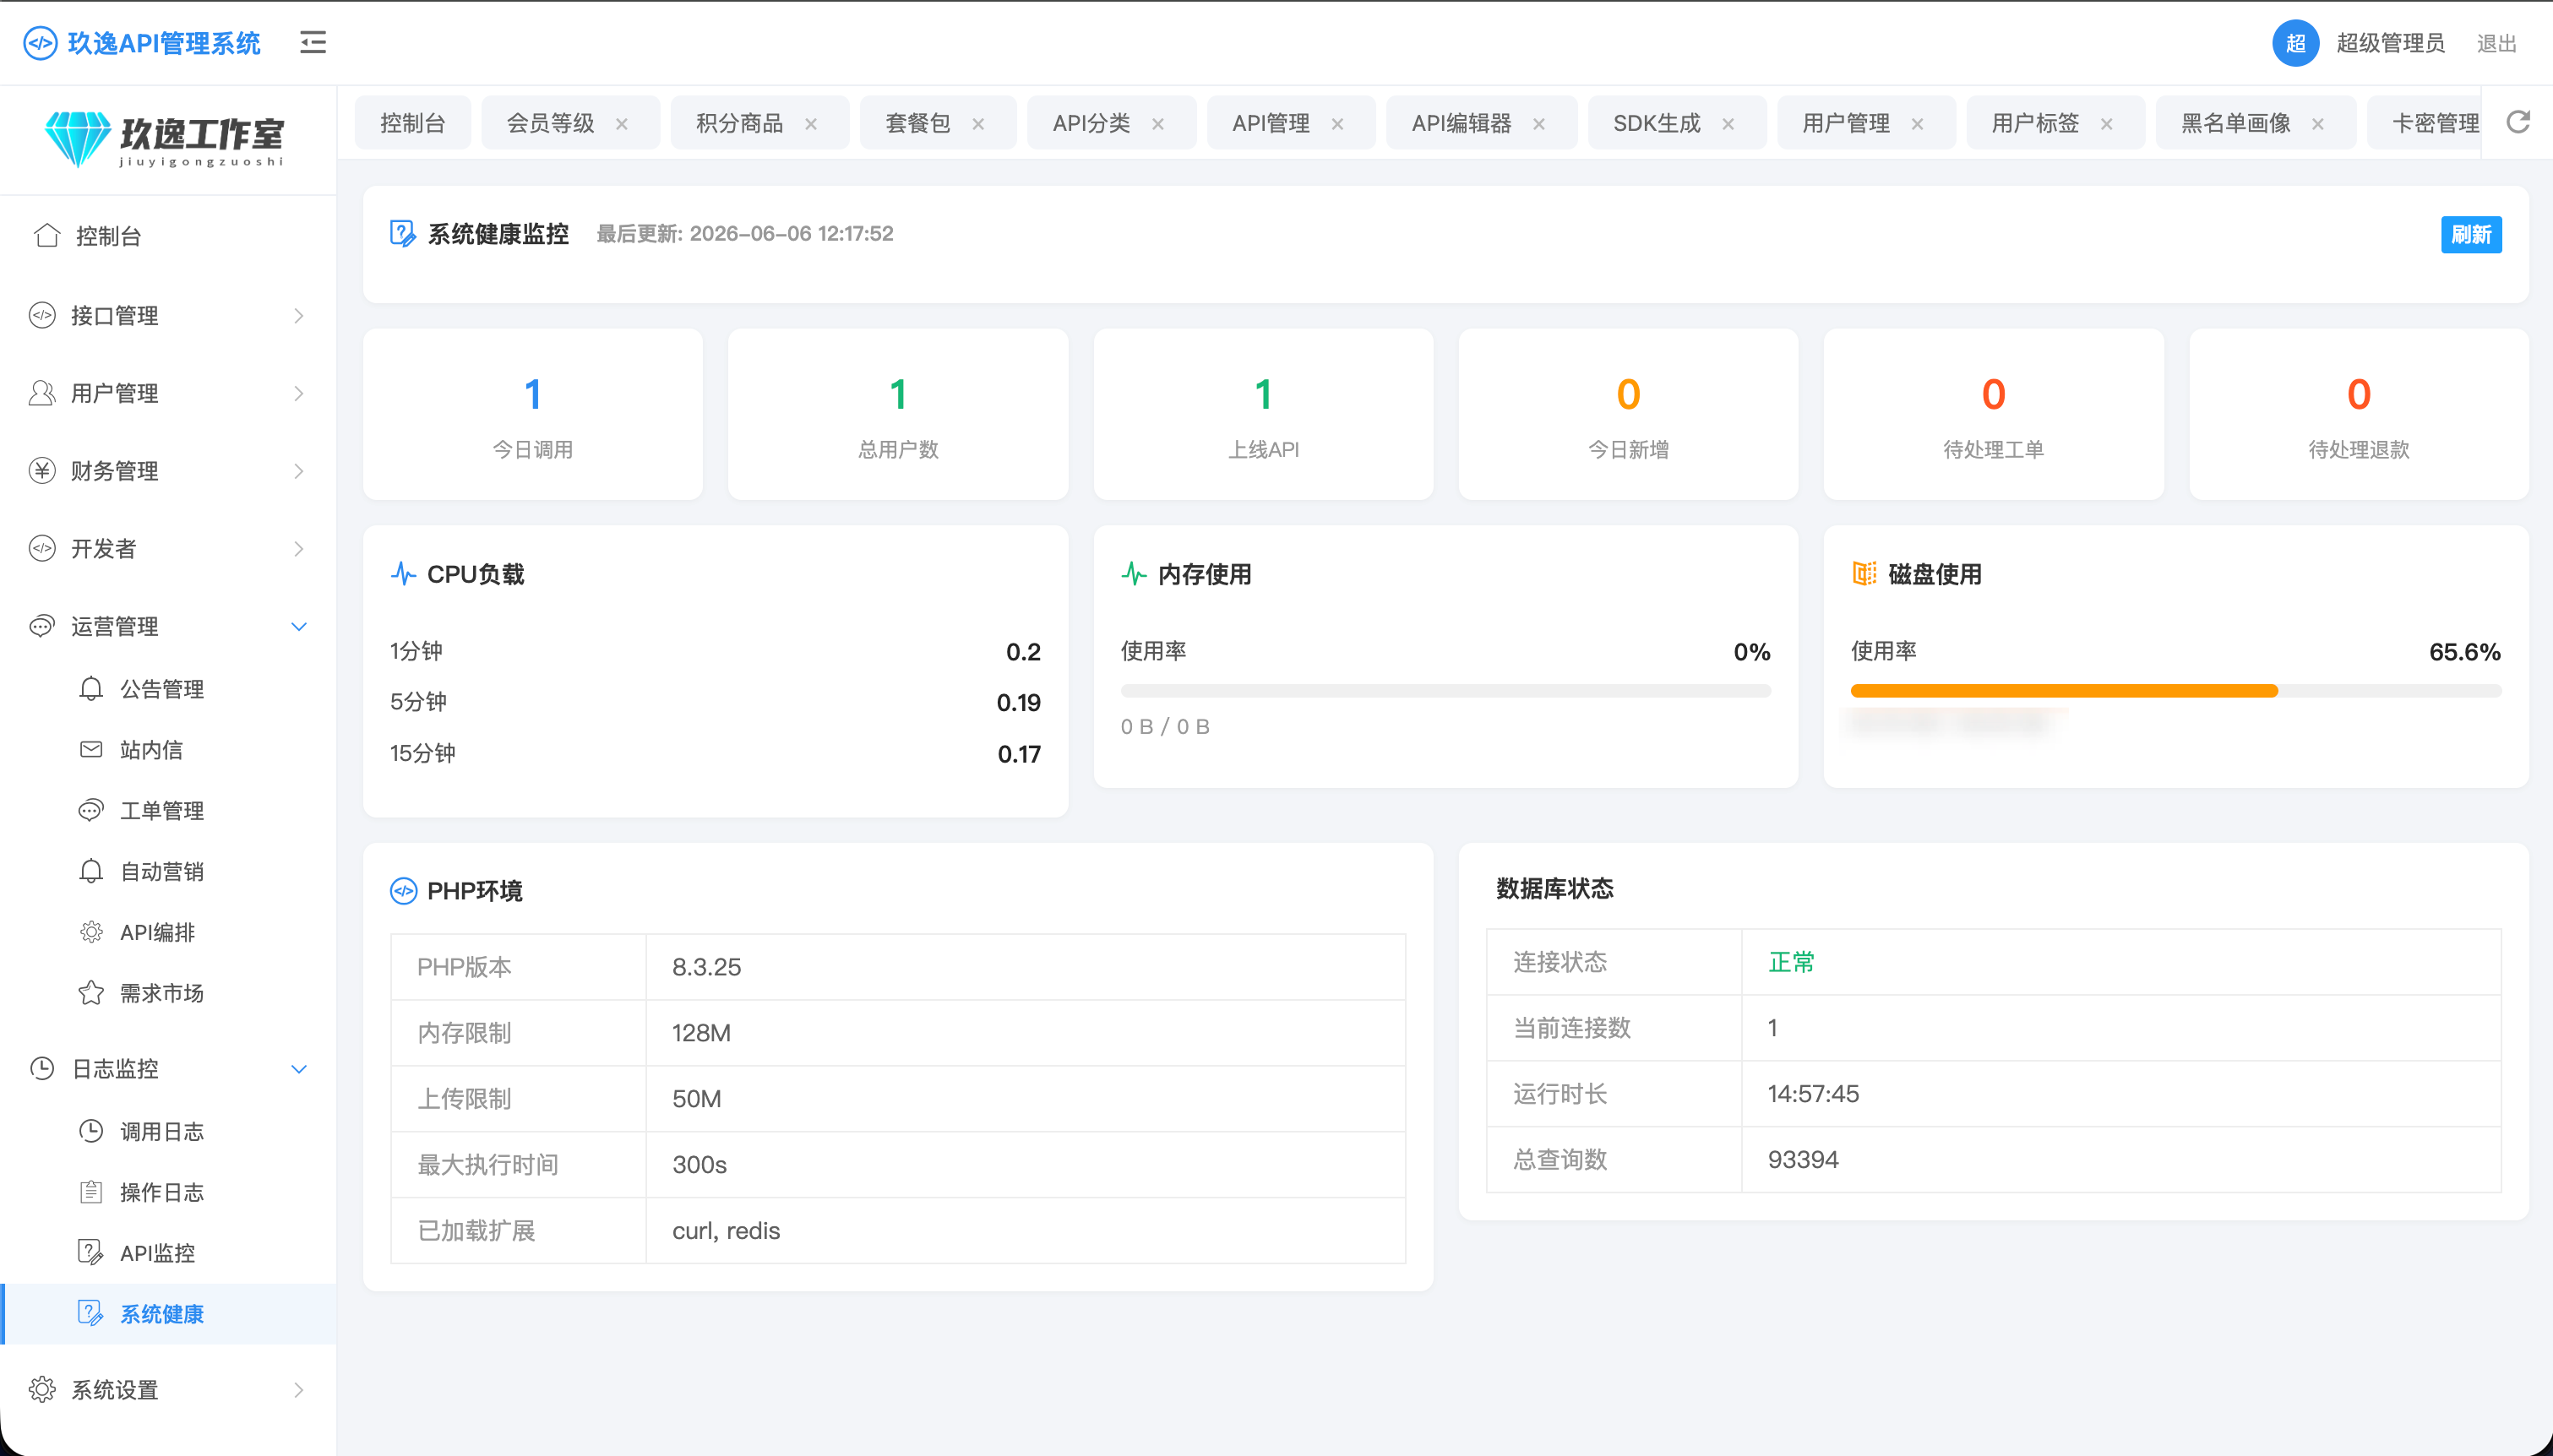Click the 公告管理 bell icon
The image size is (2553, 1456).
point(91,688)
